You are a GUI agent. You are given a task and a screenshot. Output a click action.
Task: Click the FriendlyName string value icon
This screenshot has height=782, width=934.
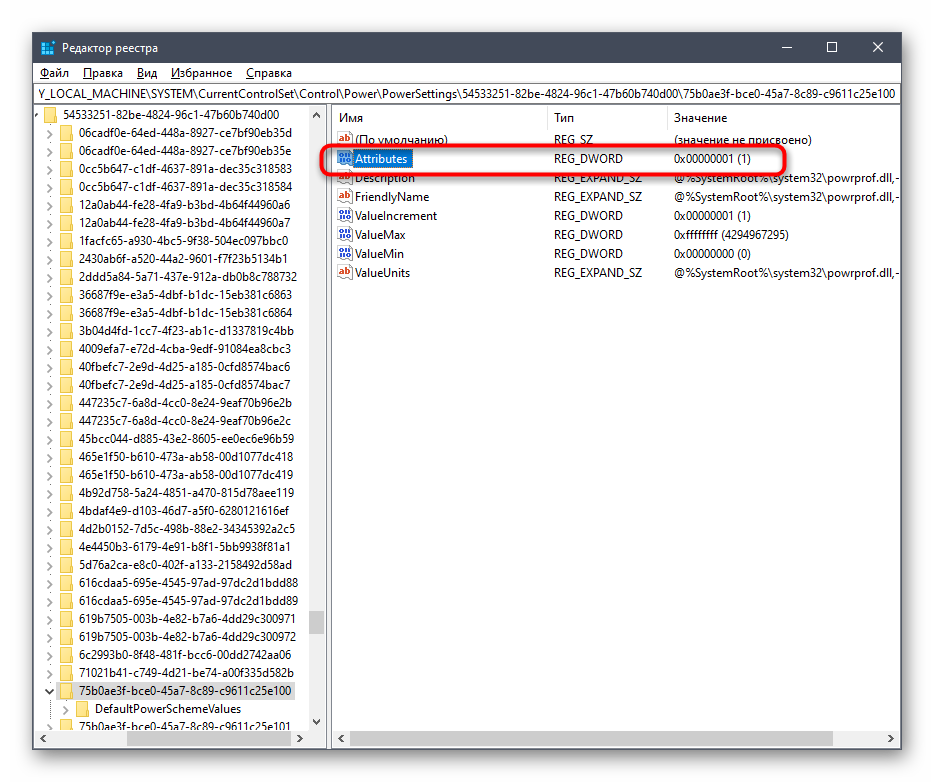click(346, 197)
